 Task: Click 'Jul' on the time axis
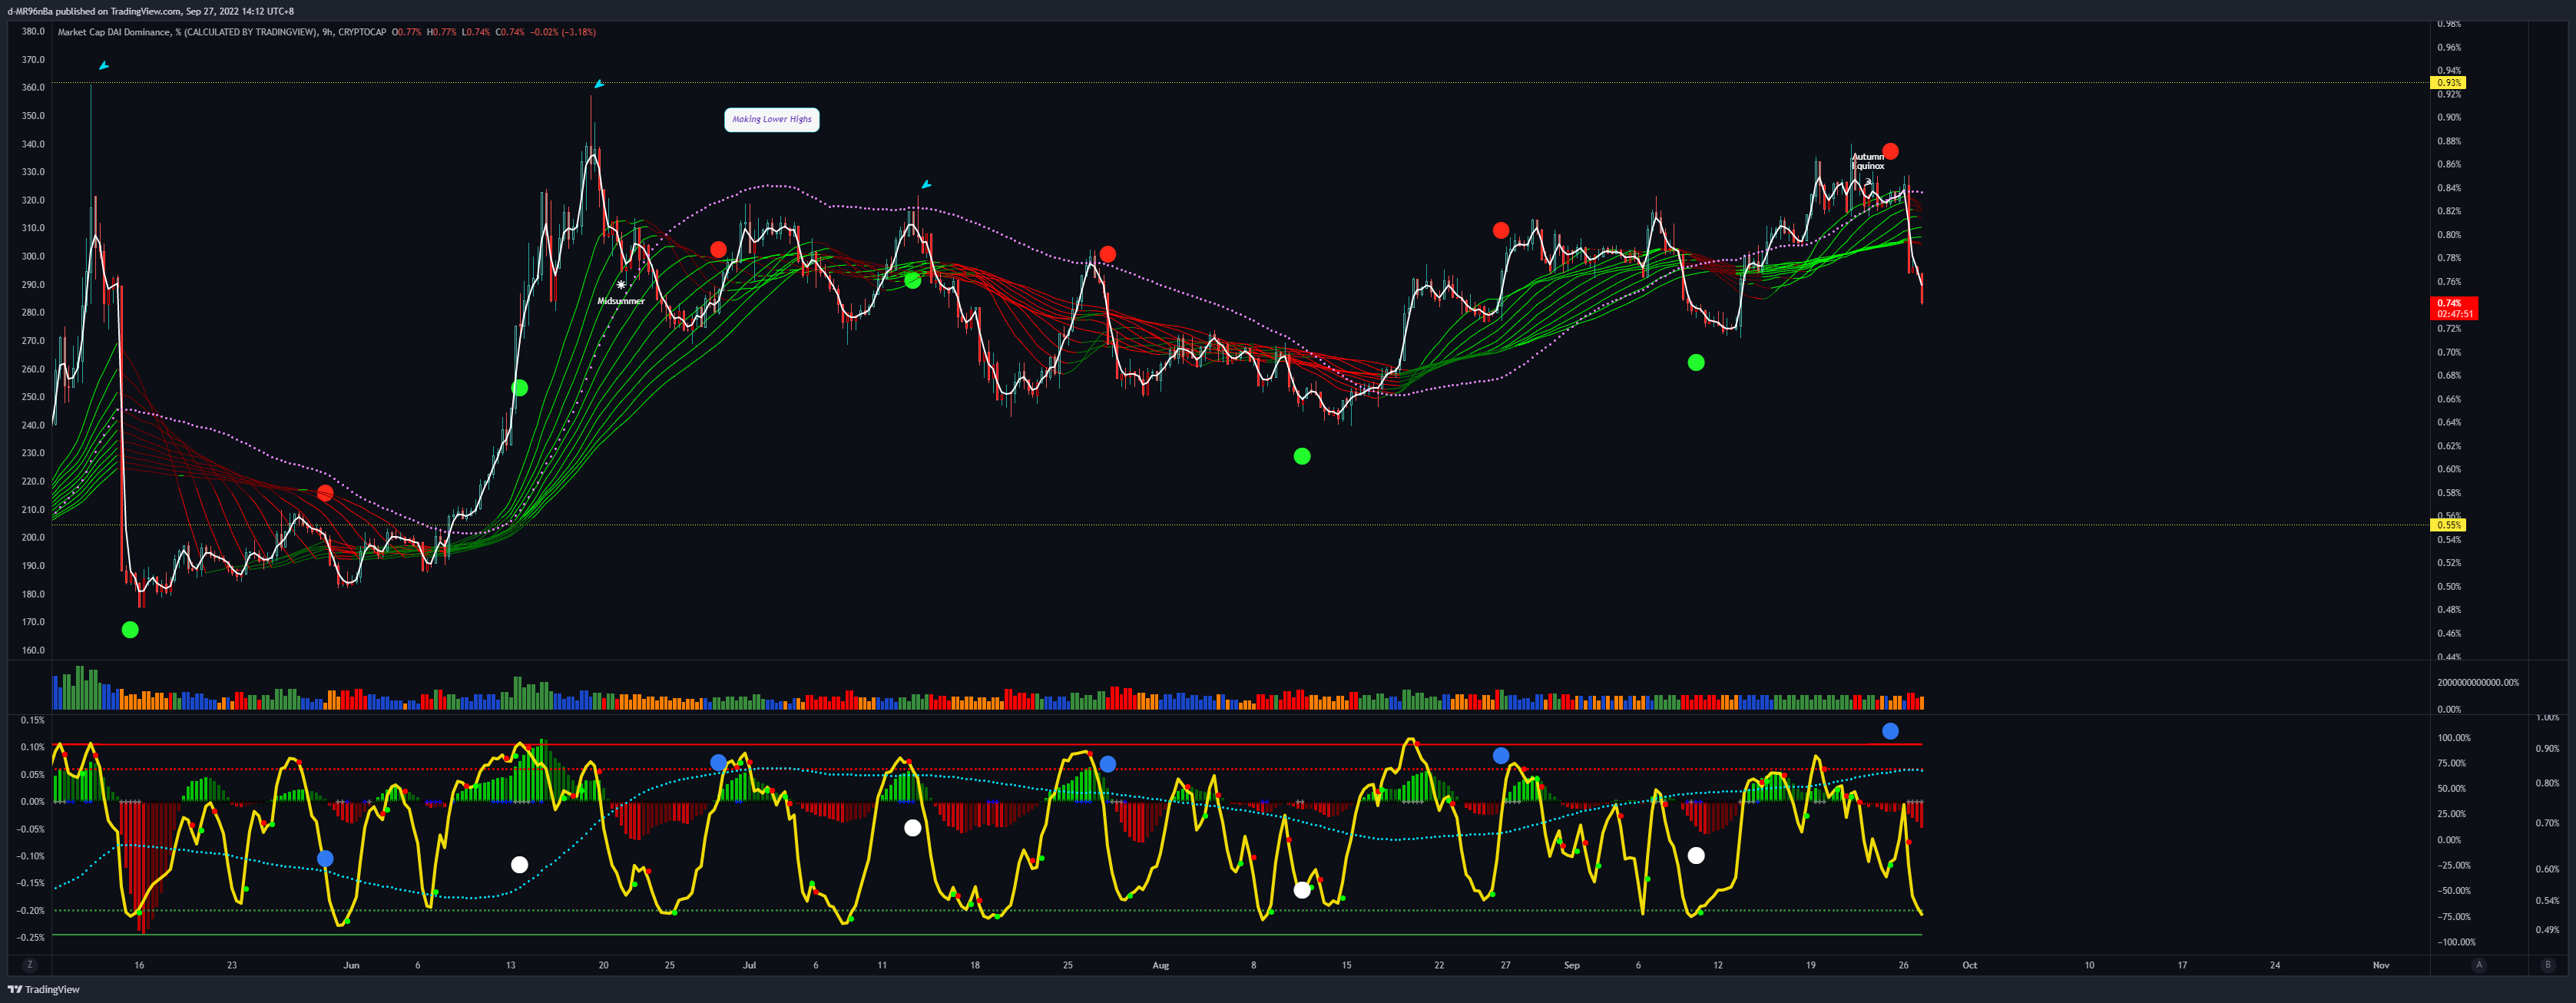[749, 965]
